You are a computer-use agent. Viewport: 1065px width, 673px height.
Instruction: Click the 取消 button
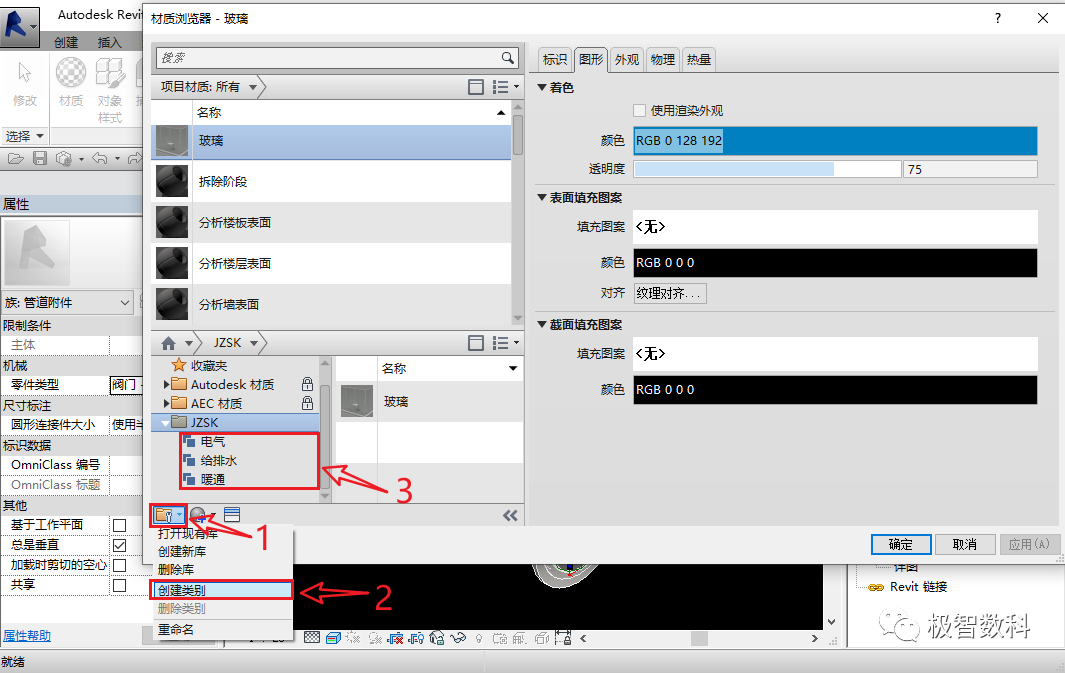[x=964, y=544]
